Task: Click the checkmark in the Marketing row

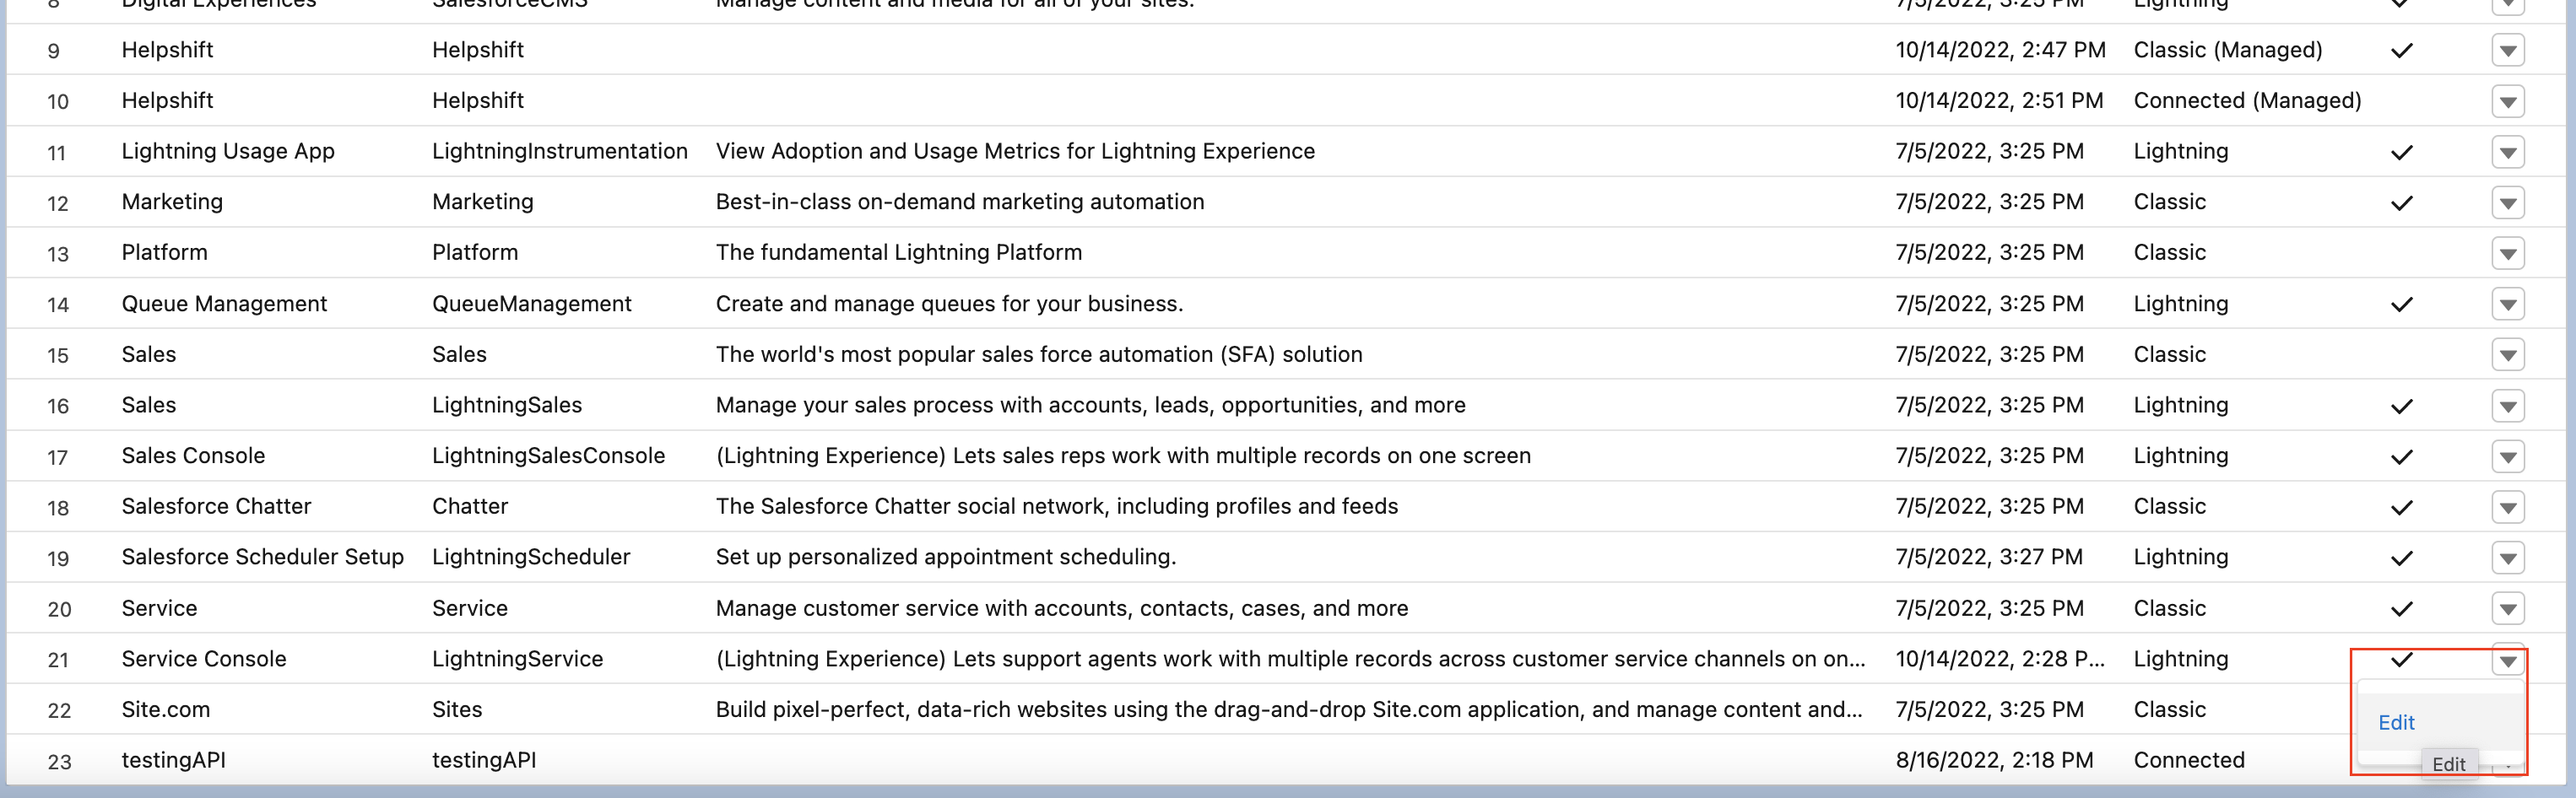Action: [2401, 203]
